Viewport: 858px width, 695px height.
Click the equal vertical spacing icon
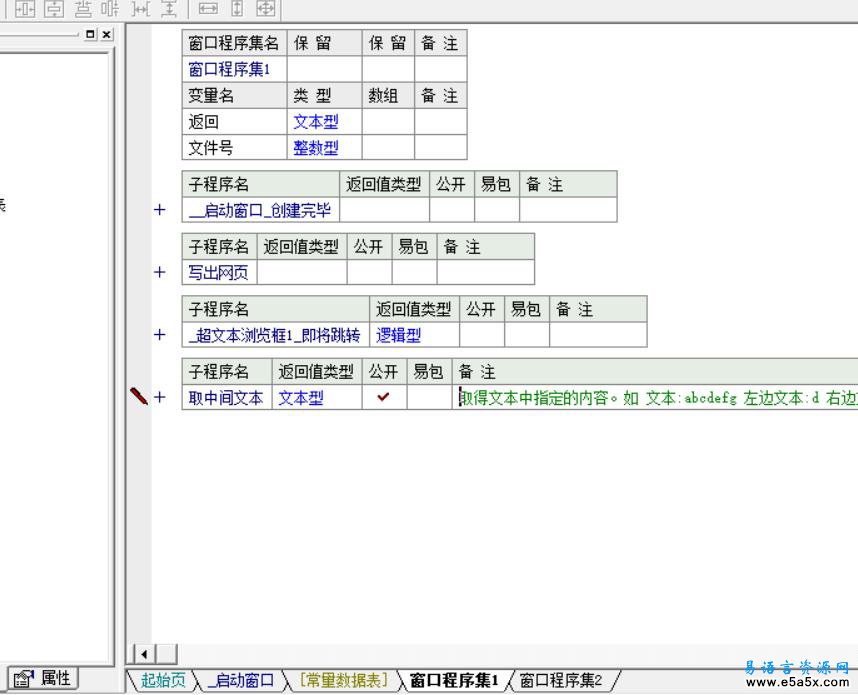(x=82, y=9)
